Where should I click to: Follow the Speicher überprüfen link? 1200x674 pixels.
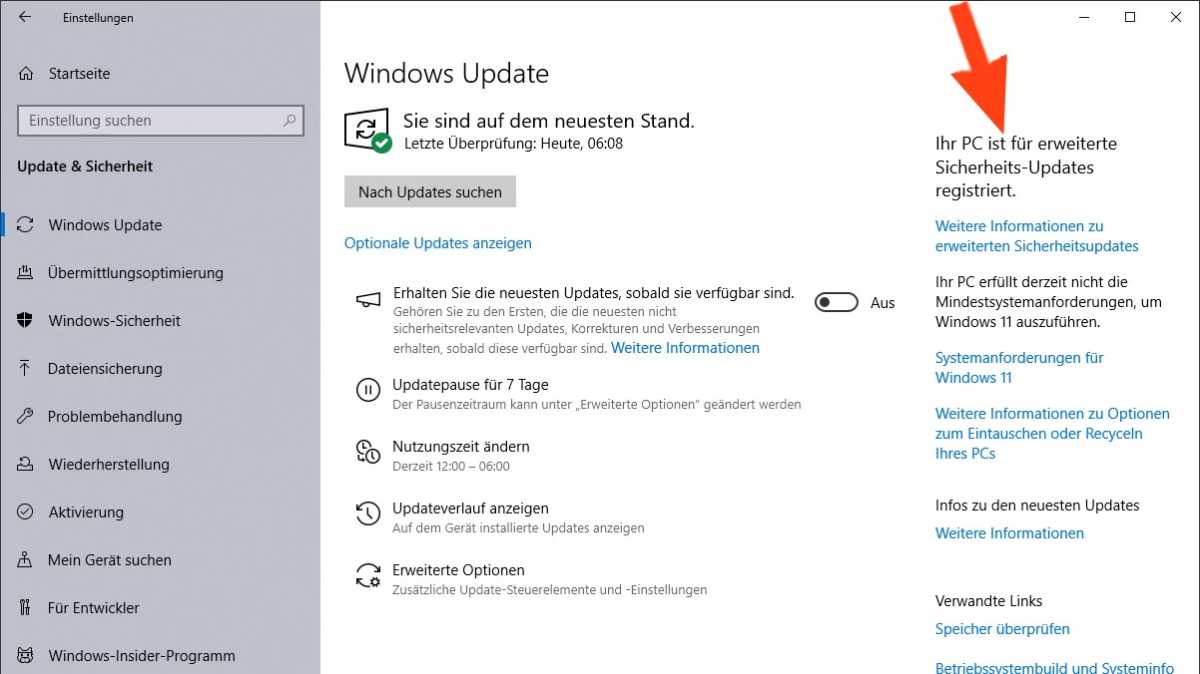point(1002,629)
